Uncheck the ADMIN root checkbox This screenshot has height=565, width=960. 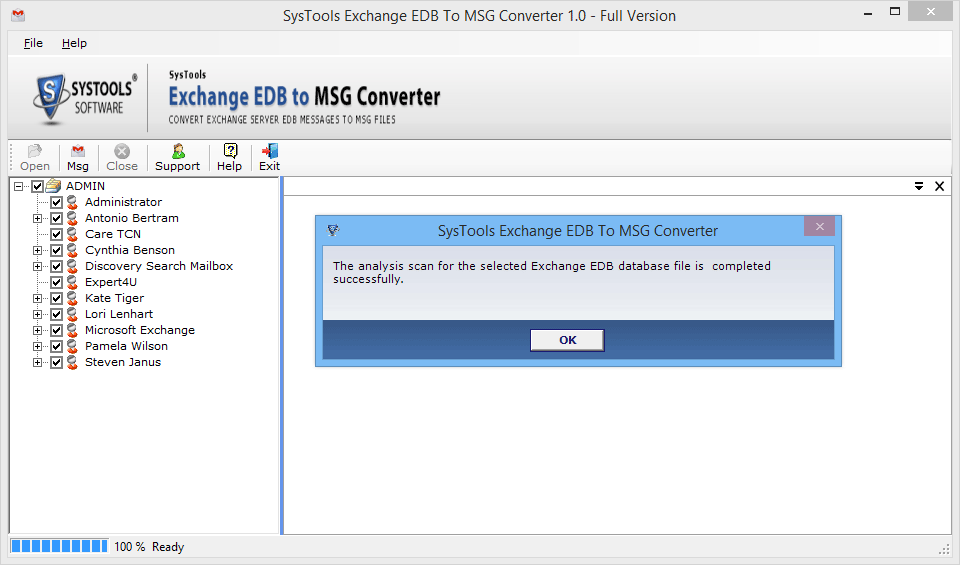(37, 186)
